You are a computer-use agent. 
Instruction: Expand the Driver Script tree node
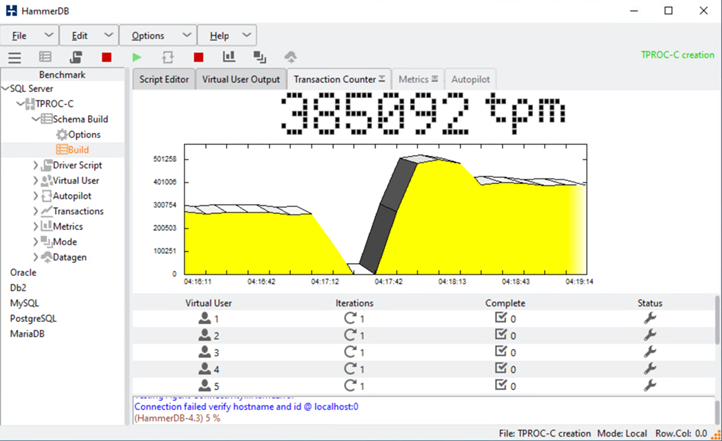click(36, 165)
